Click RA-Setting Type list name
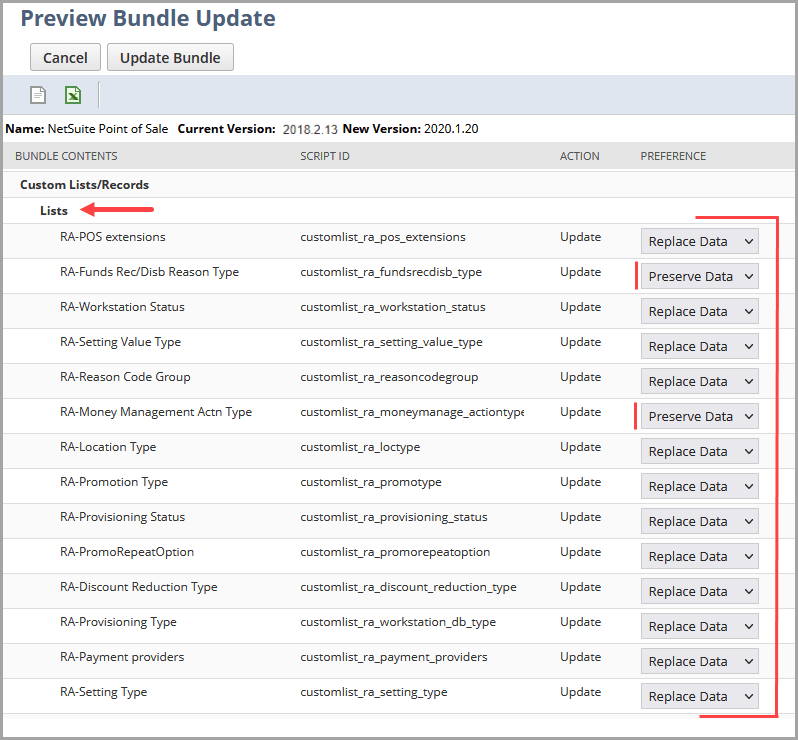Viewport: 798px width, 740px height. point(103,692)
